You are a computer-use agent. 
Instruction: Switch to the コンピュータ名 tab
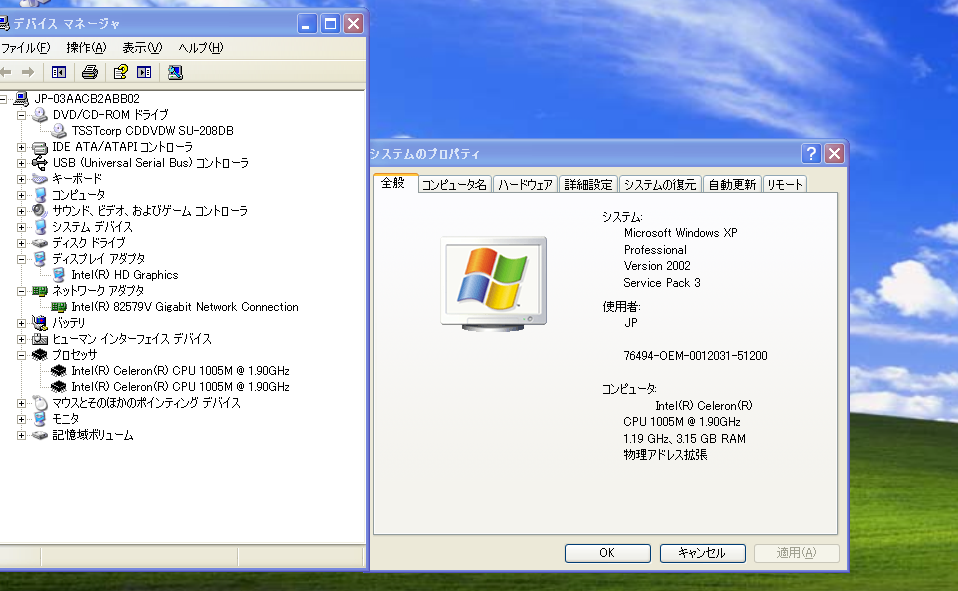454,185
